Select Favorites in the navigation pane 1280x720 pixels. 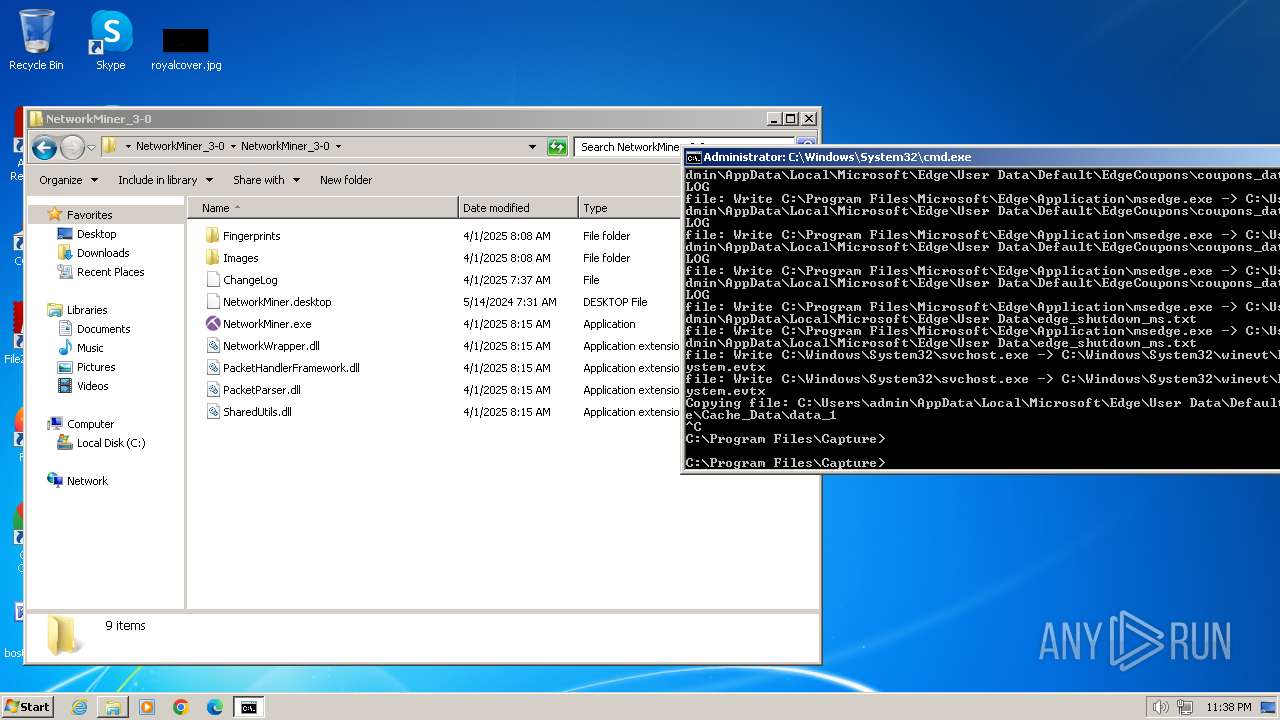pos(89,215)
